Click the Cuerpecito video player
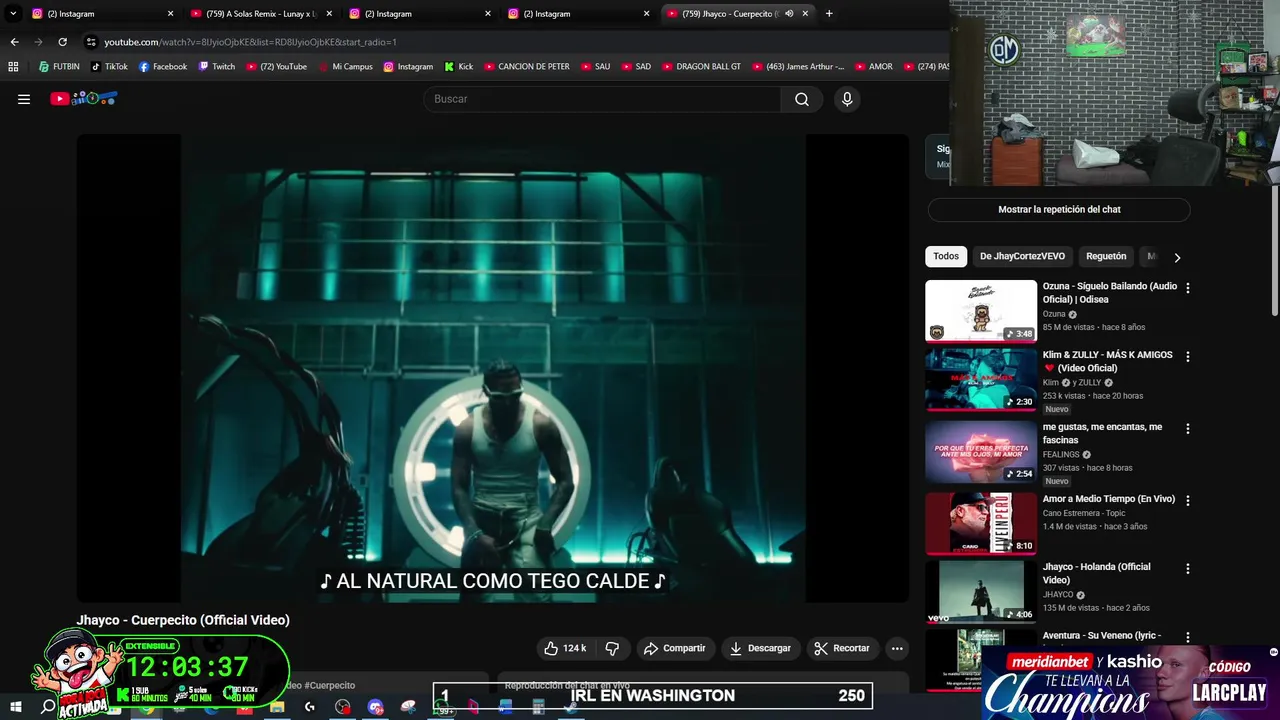The height and width of the screenshot is (720, 1280). point(493,368)
